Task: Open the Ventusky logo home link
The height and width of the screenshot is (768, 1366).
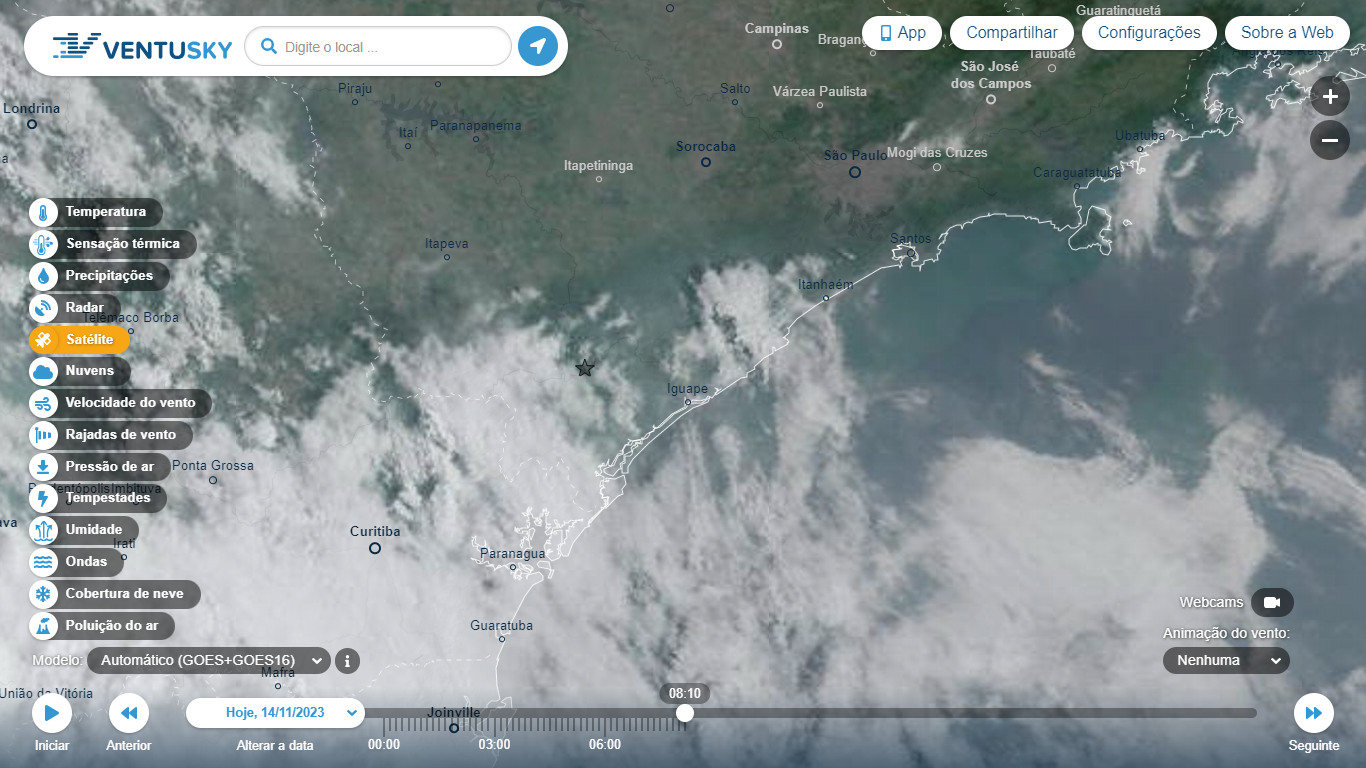Action: [142, 47]
